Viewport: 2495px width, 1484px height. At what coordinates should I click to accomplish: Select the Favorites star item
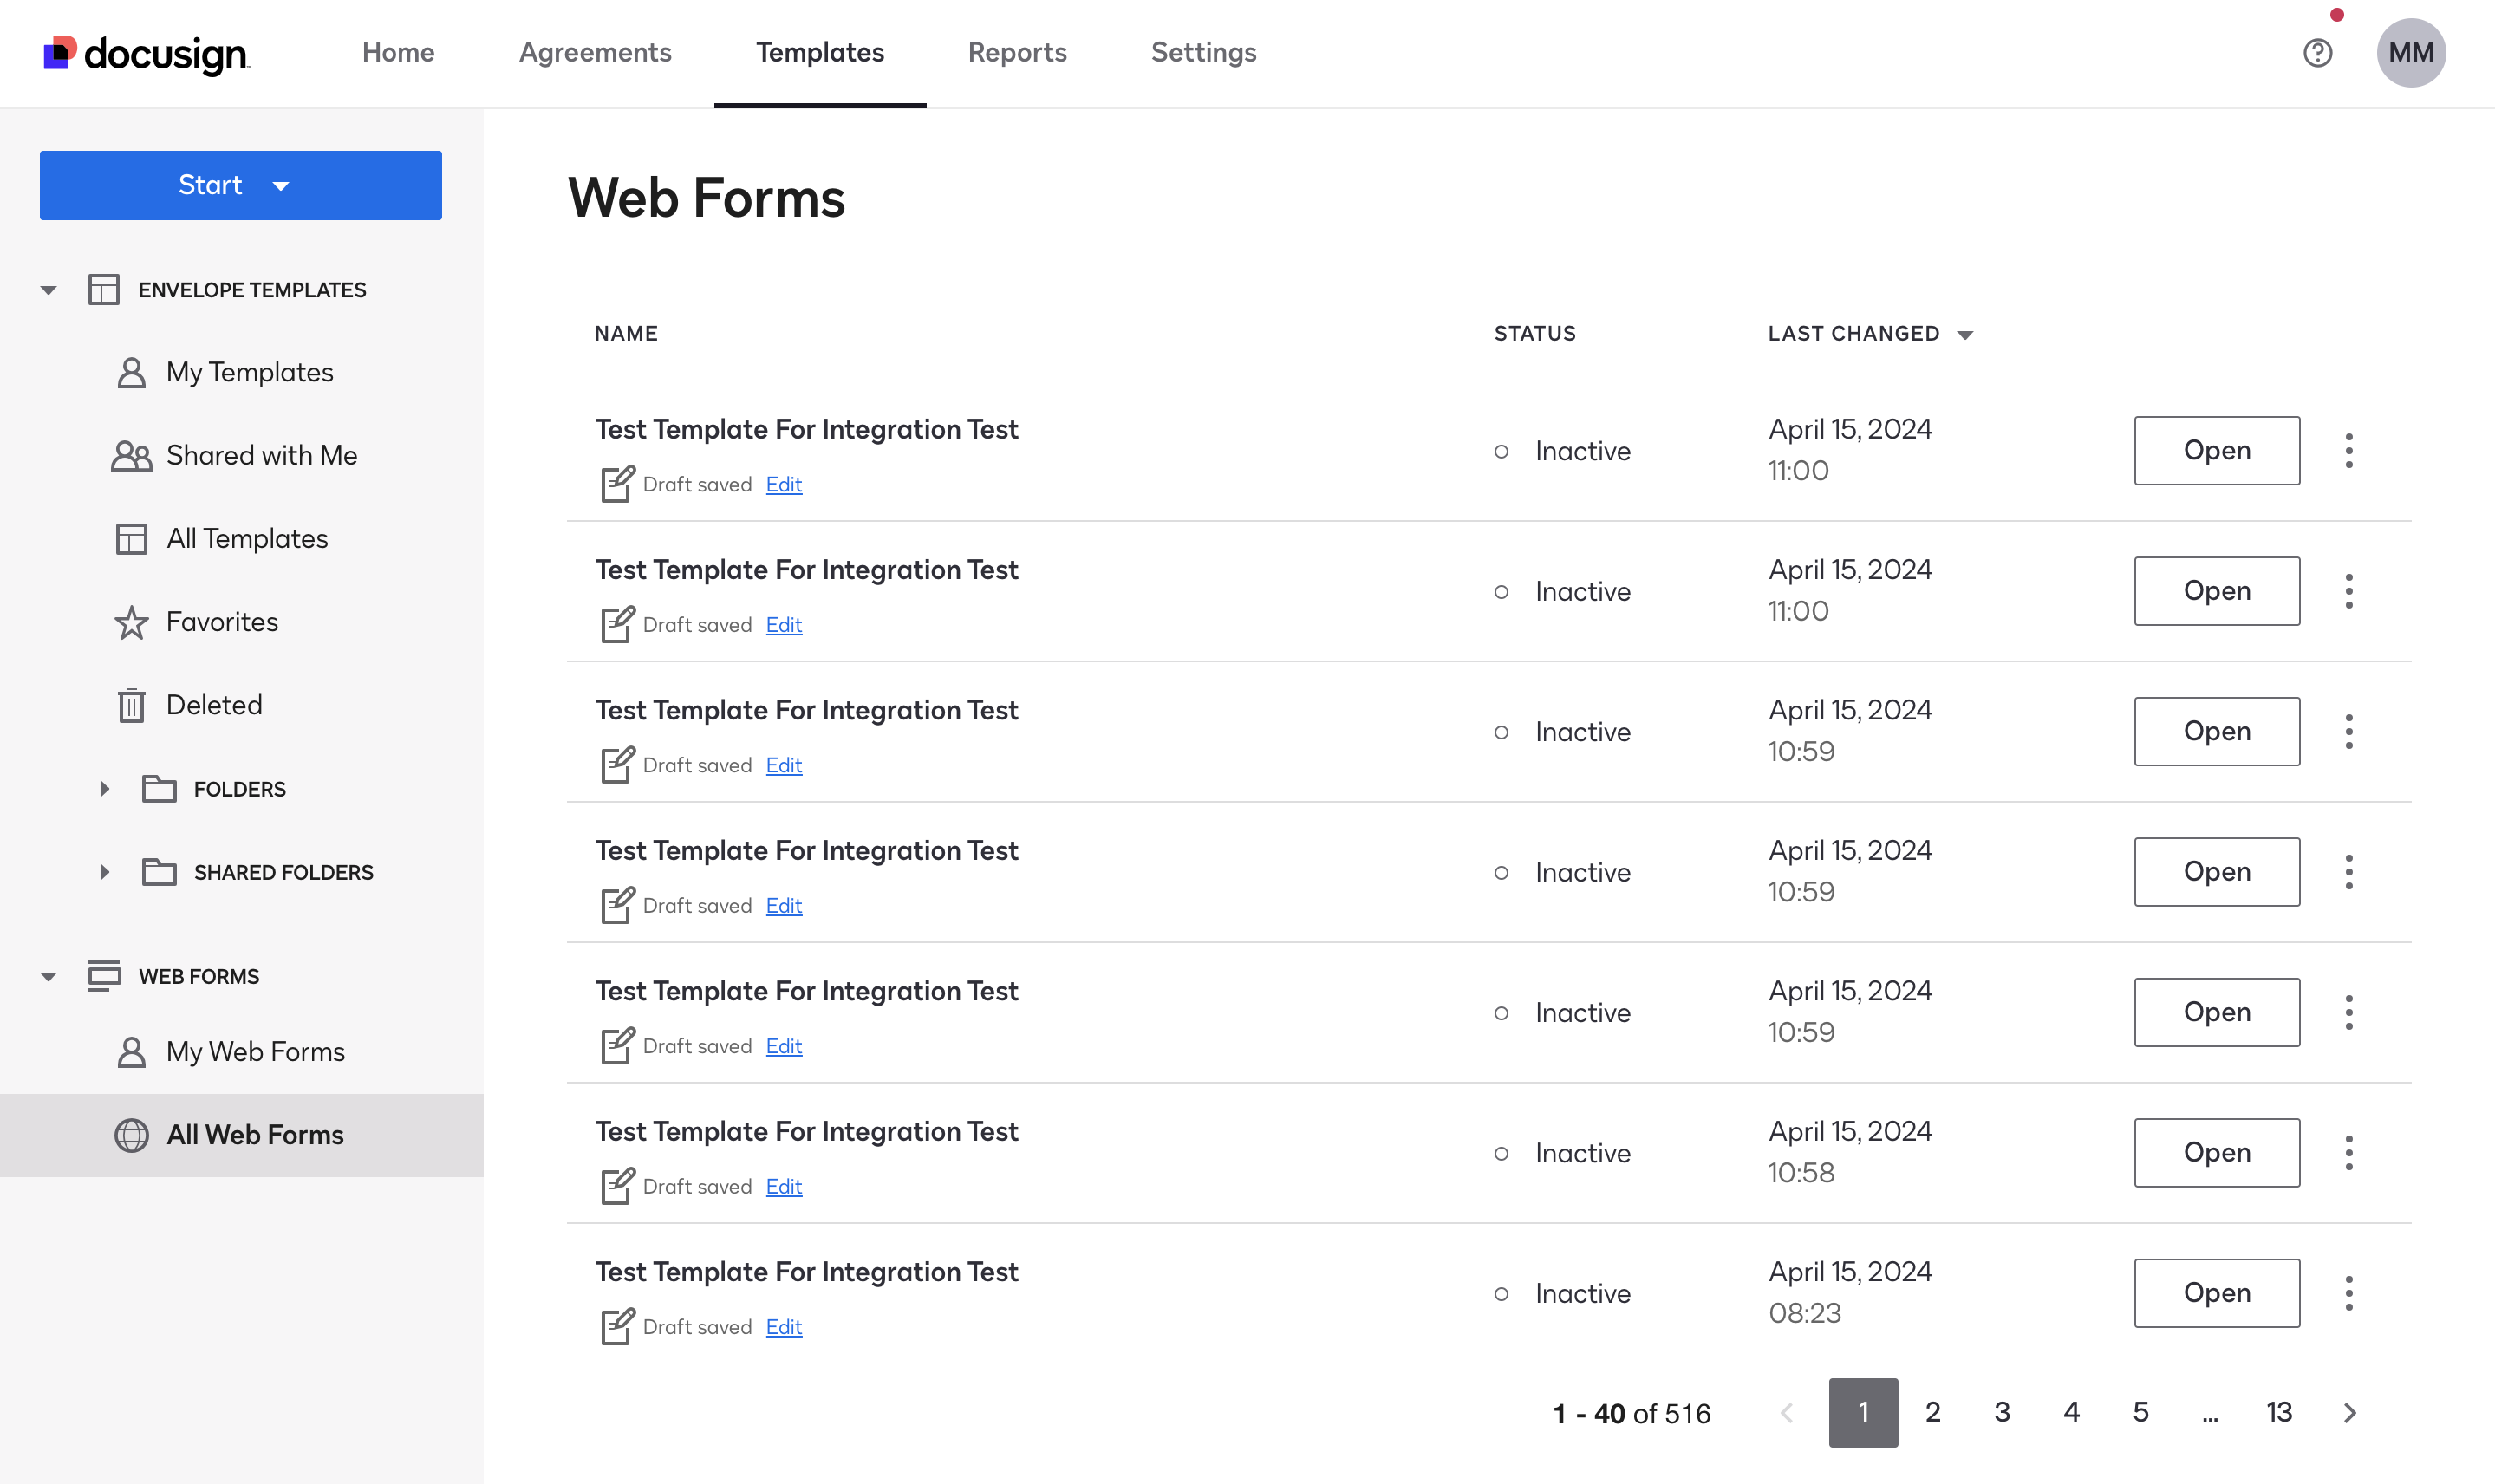click(221, 622)
